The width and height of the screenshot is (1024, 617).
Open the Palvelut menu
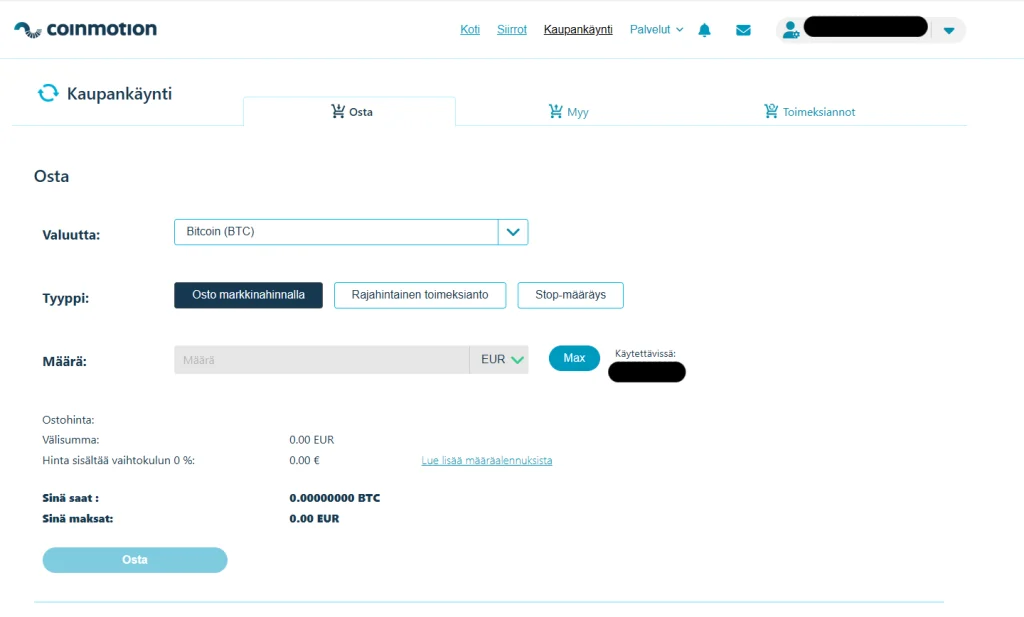[x=650, y=30]
